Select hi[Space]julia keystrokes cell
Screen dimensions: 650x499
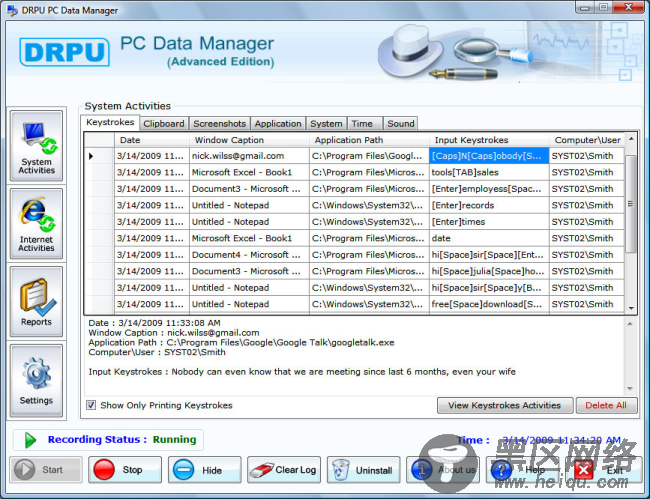(x=489, y=271)
